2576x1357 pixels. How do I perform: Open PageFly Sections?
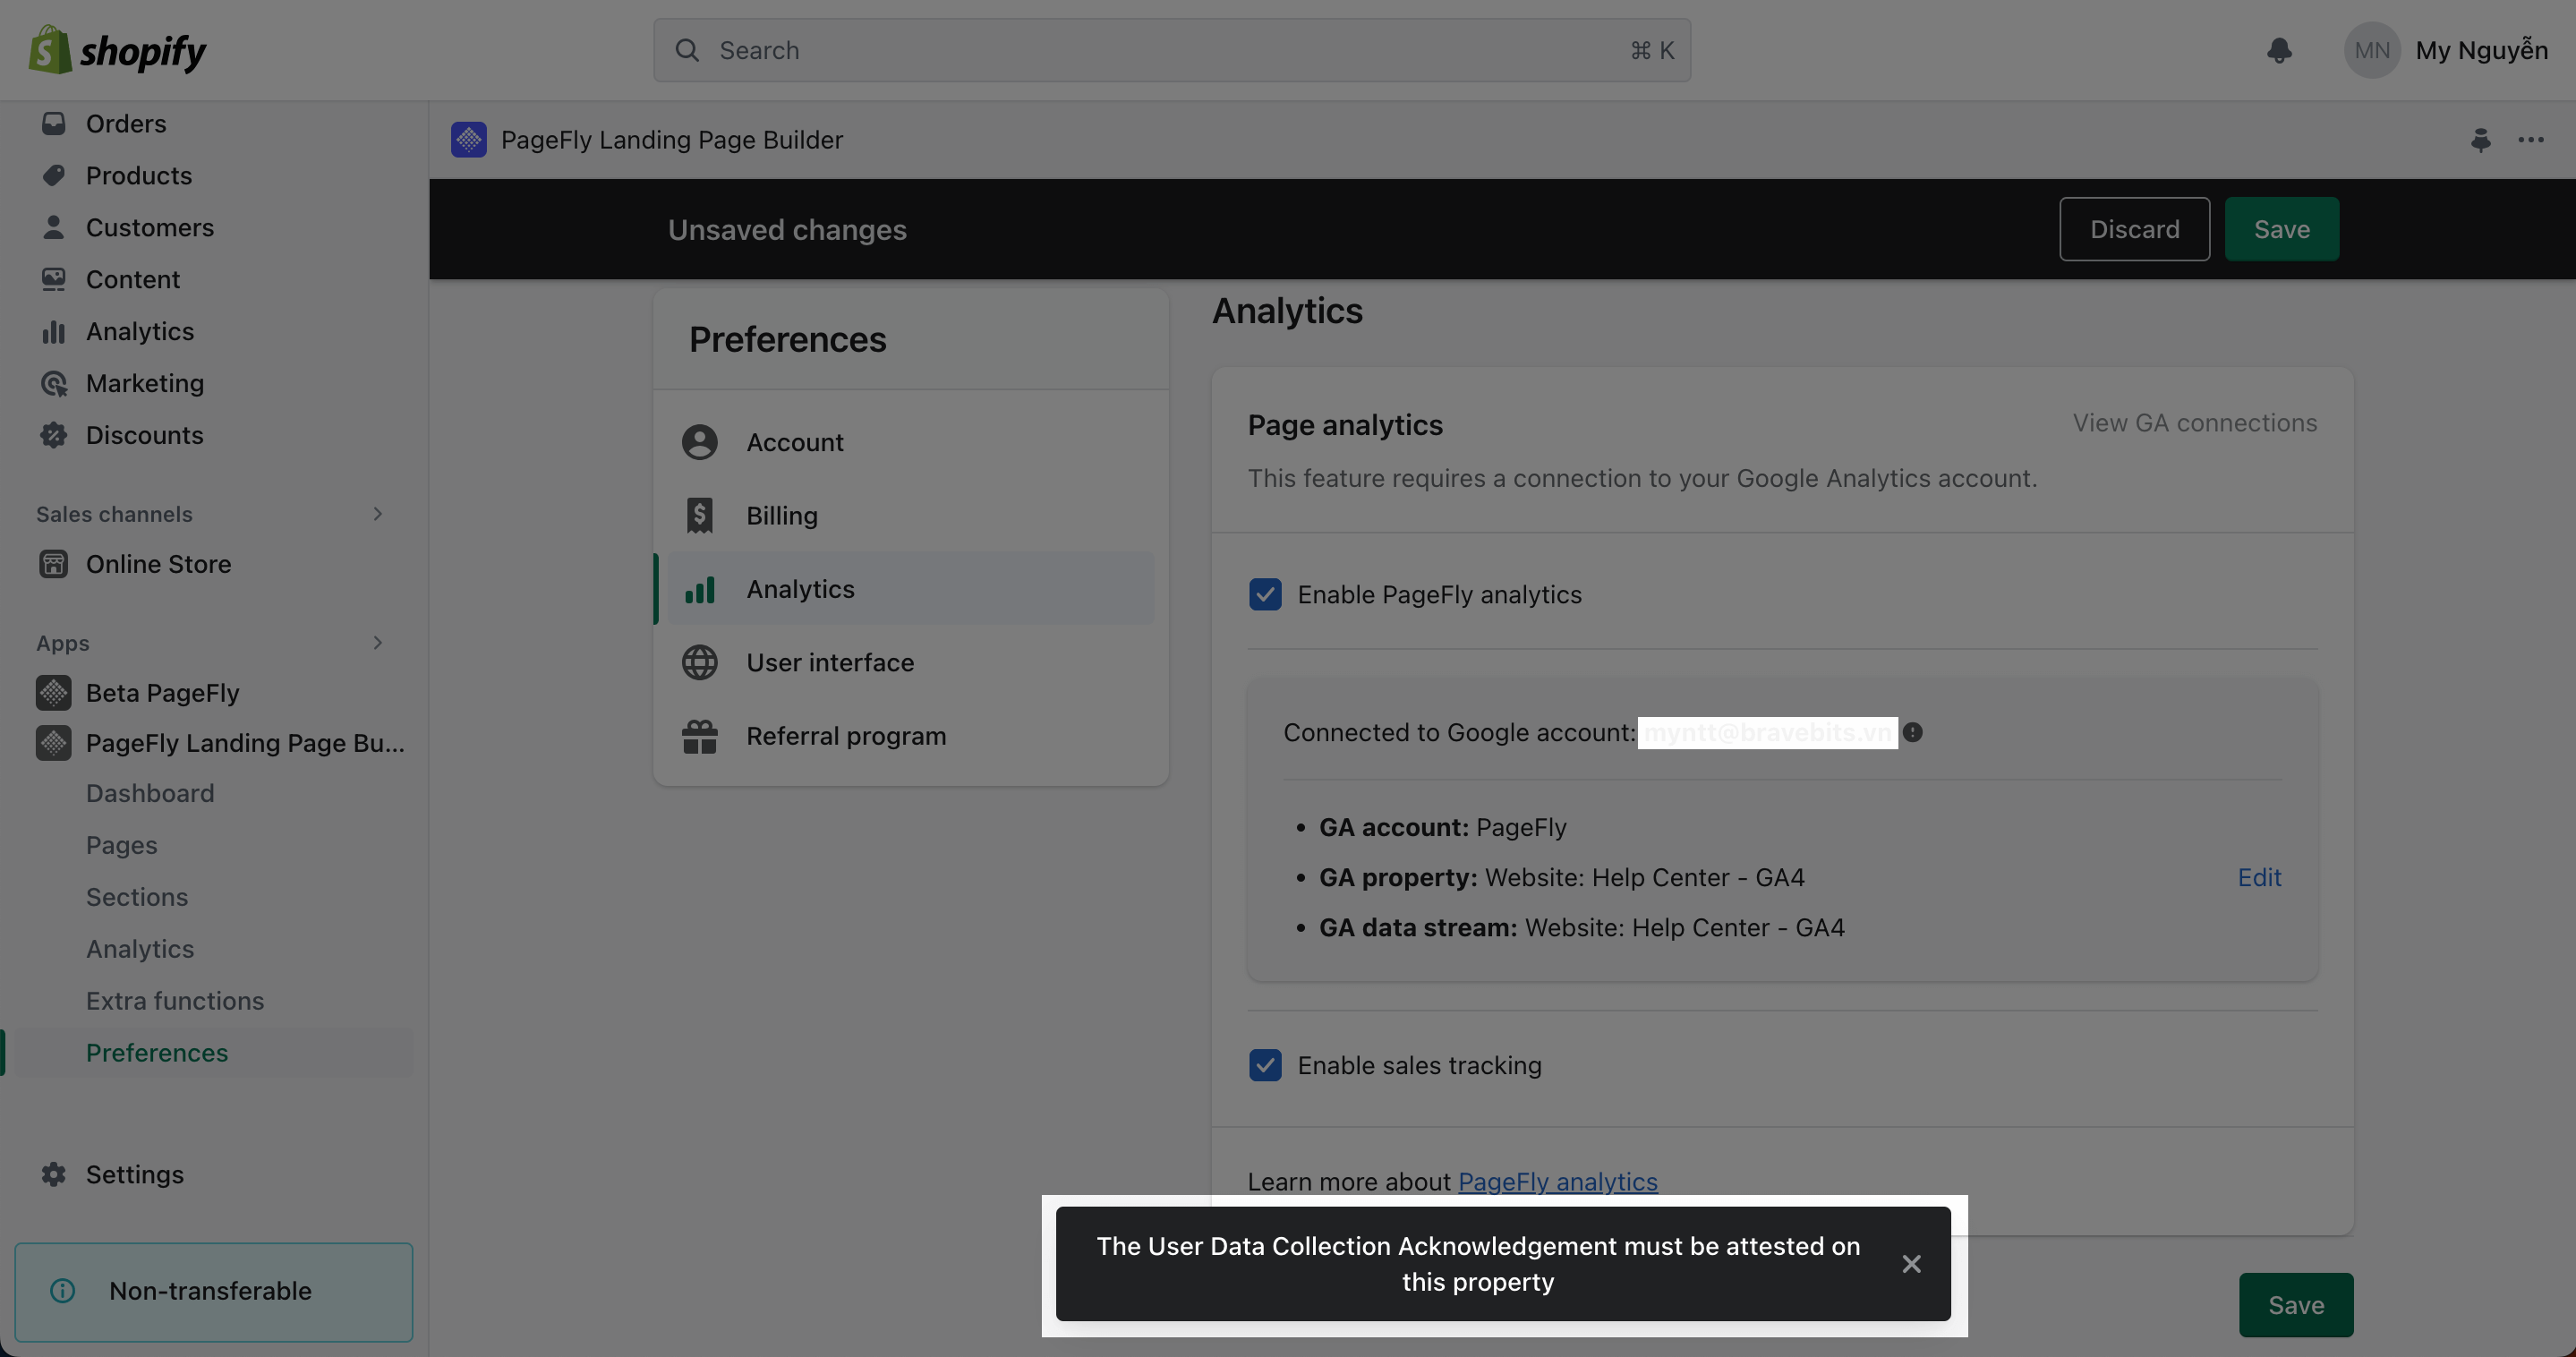click(x=137, y=897)
